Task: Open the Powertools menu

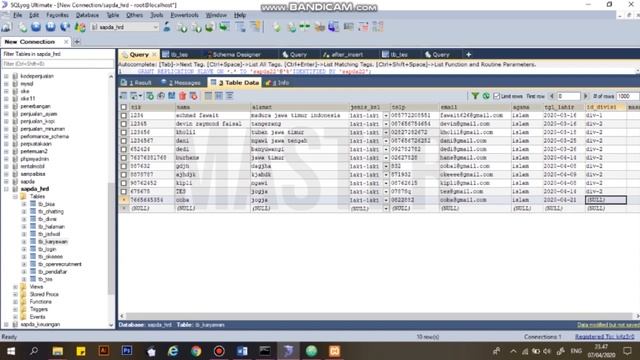Action: point(184,15)
